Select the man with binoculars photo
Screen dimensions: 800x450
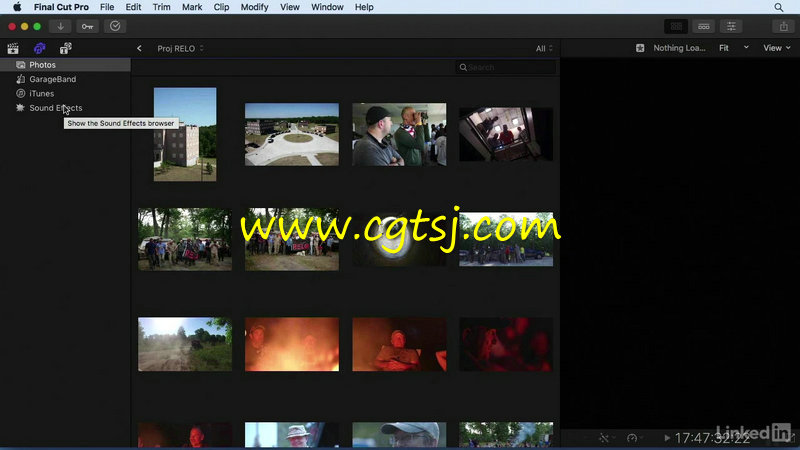pos(399,134)
